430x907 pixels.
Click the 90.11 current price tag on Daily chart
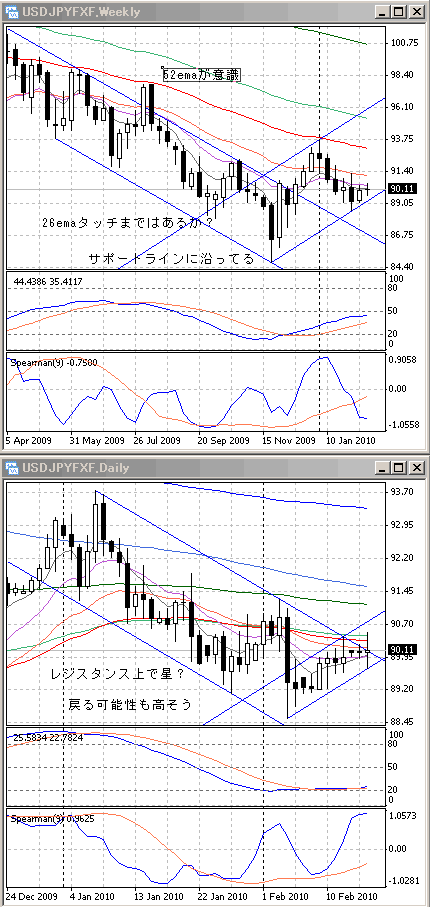point(402,649)
